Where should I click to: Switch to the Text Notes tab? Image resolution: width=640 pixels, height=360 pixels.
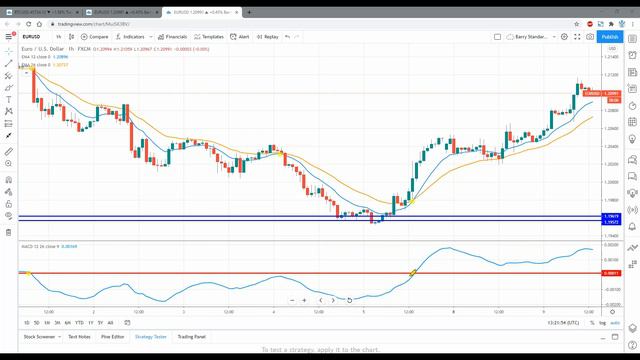click(x=79, y=337)
